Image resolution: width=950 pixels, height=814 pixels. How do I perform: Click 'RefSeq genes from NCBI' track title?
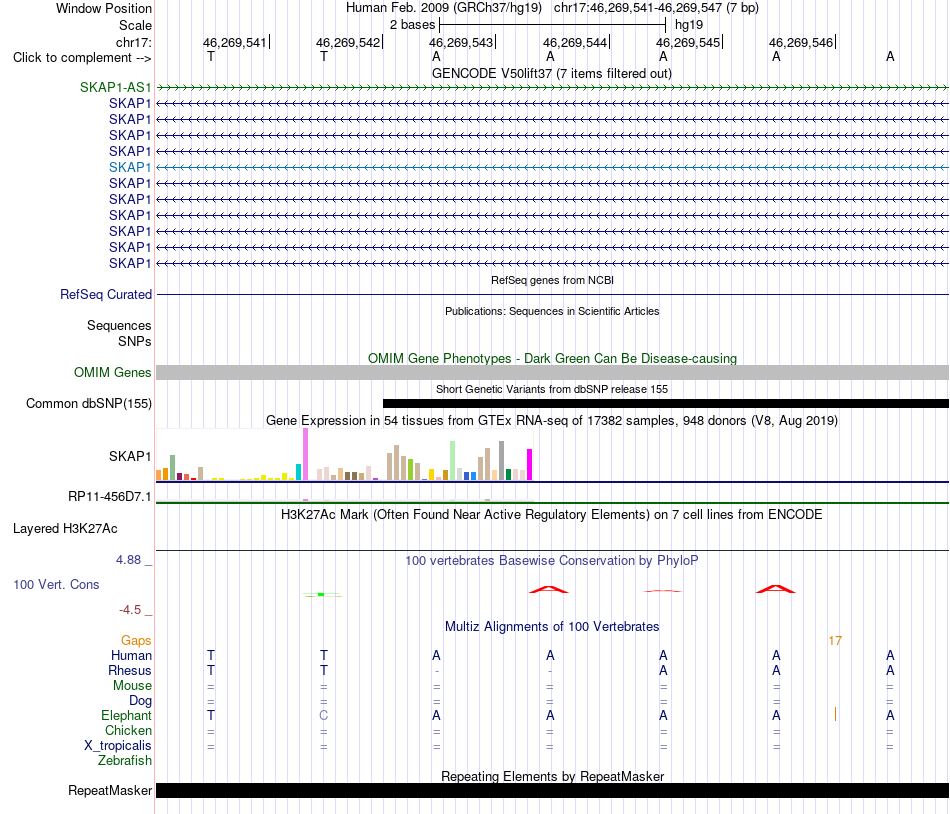click(552, 280)
